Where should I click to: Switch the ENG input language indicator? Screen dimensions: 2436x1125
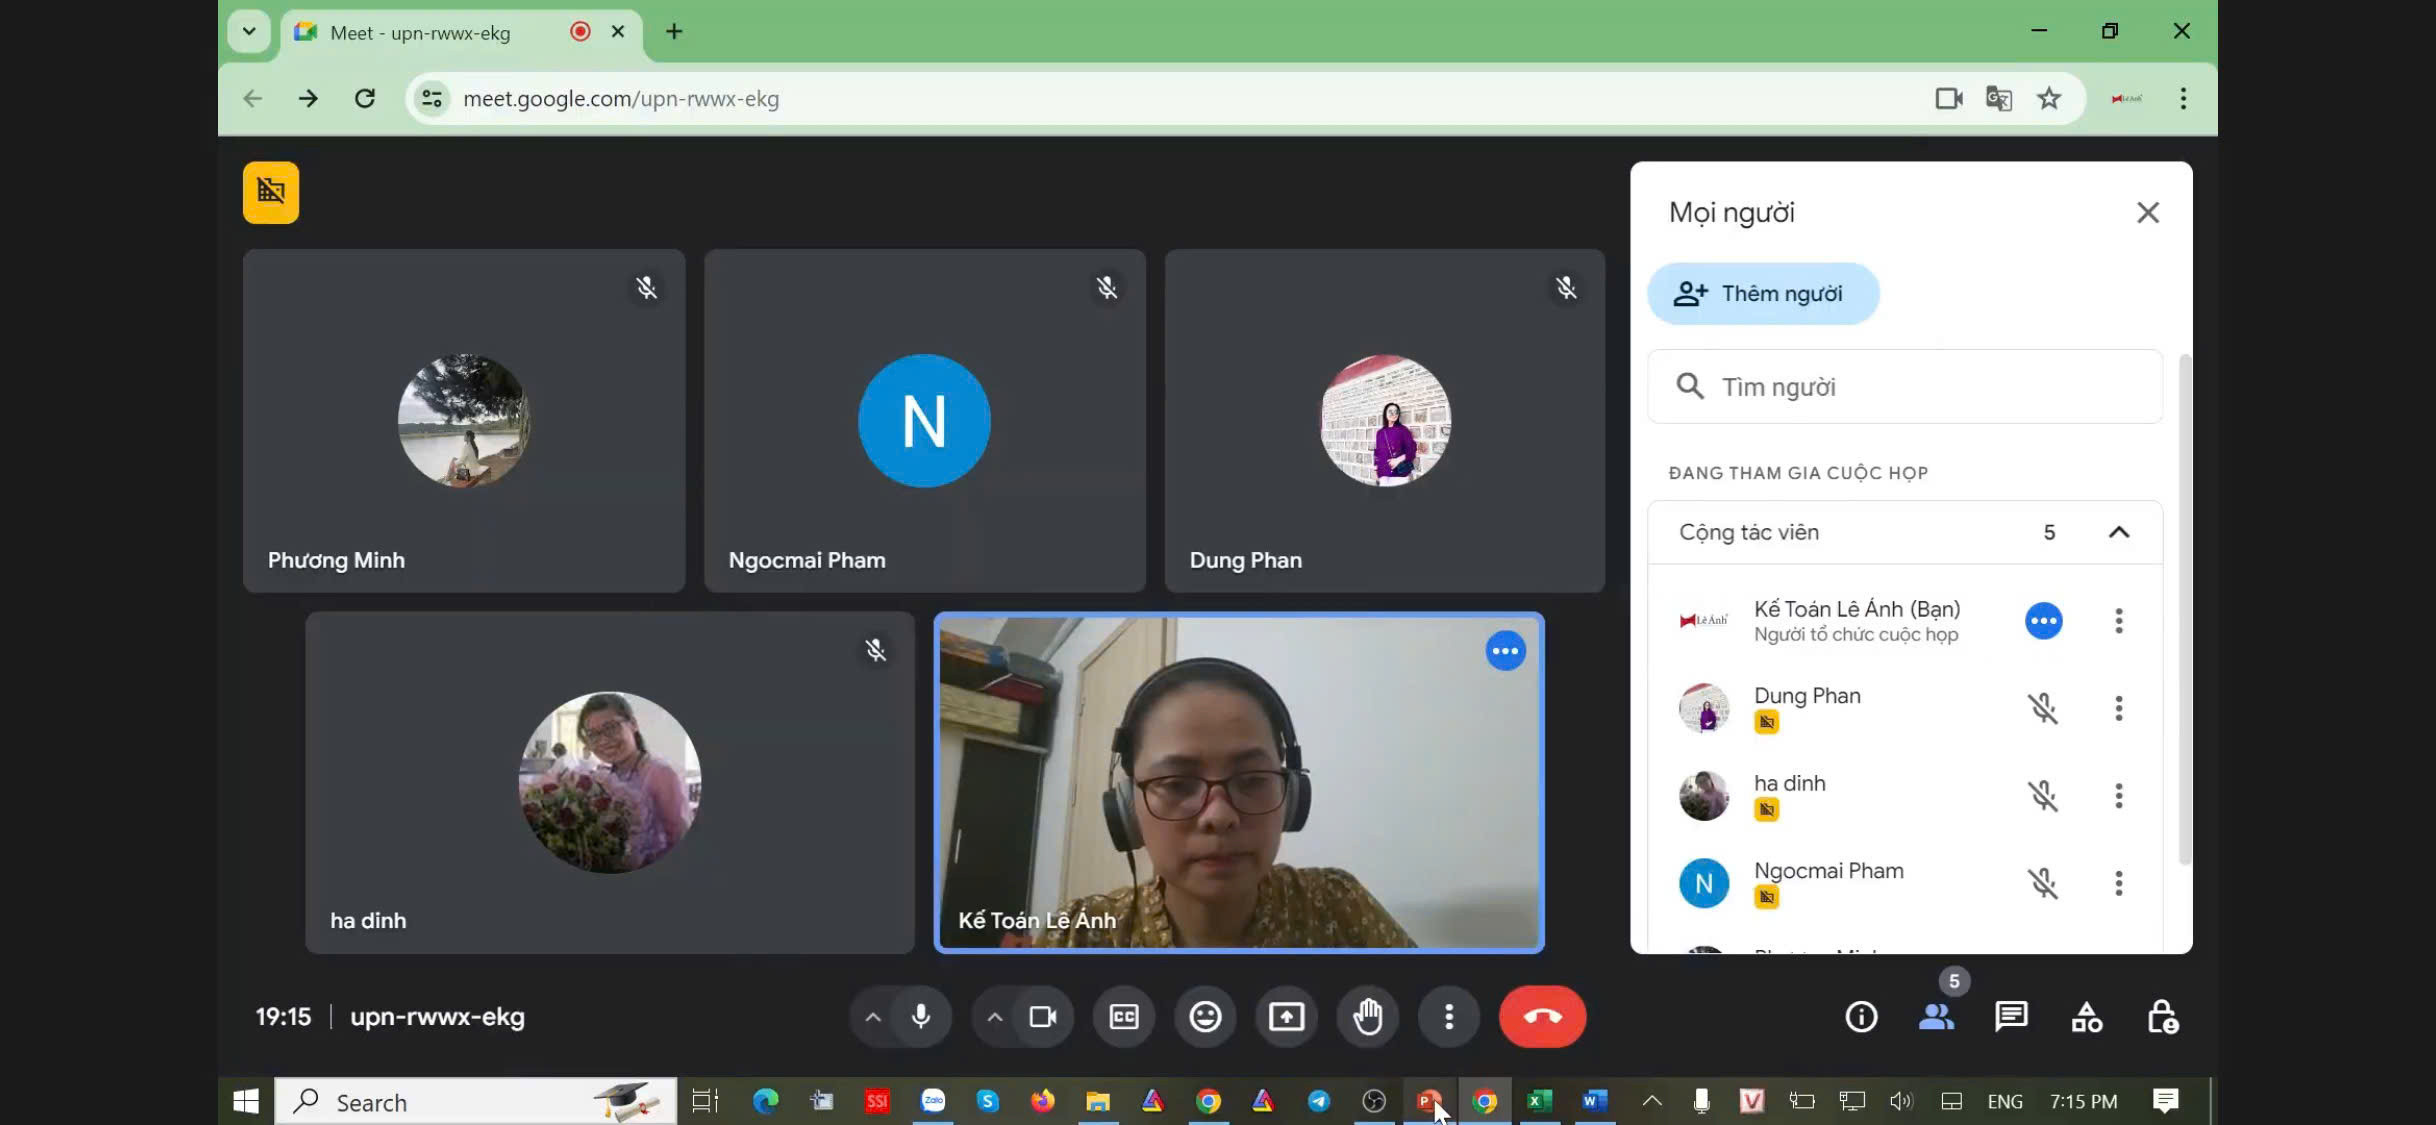[x=2005, y=1101]
